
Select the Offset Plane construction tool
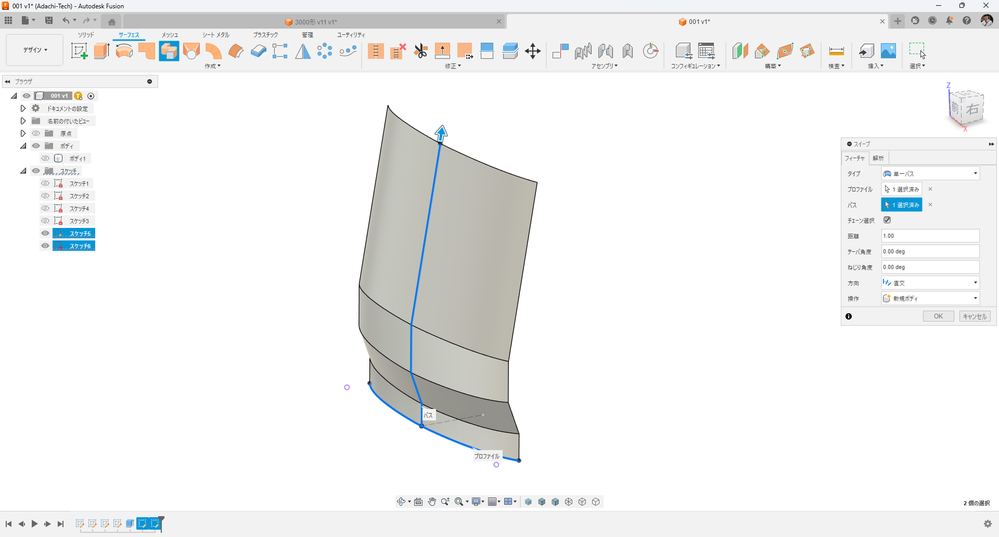[x=740, y=51]
